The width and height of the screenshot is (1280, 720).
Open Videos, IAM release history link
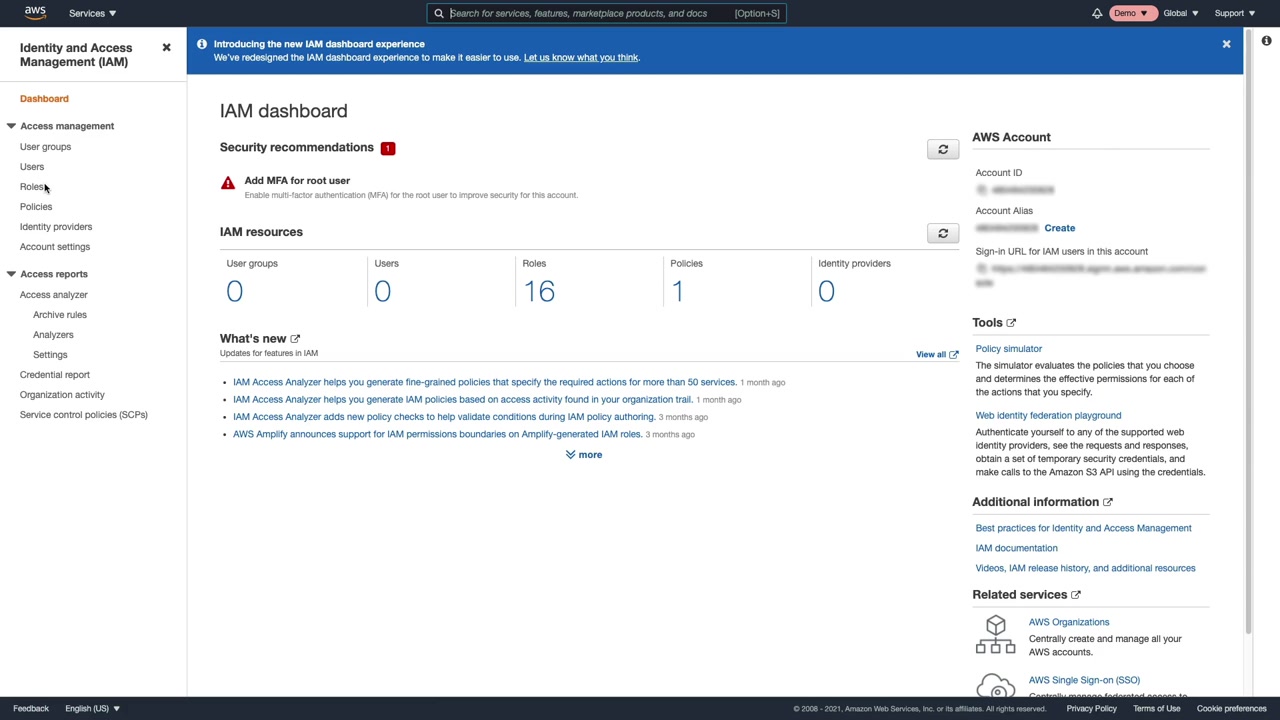click(1086, 568)
